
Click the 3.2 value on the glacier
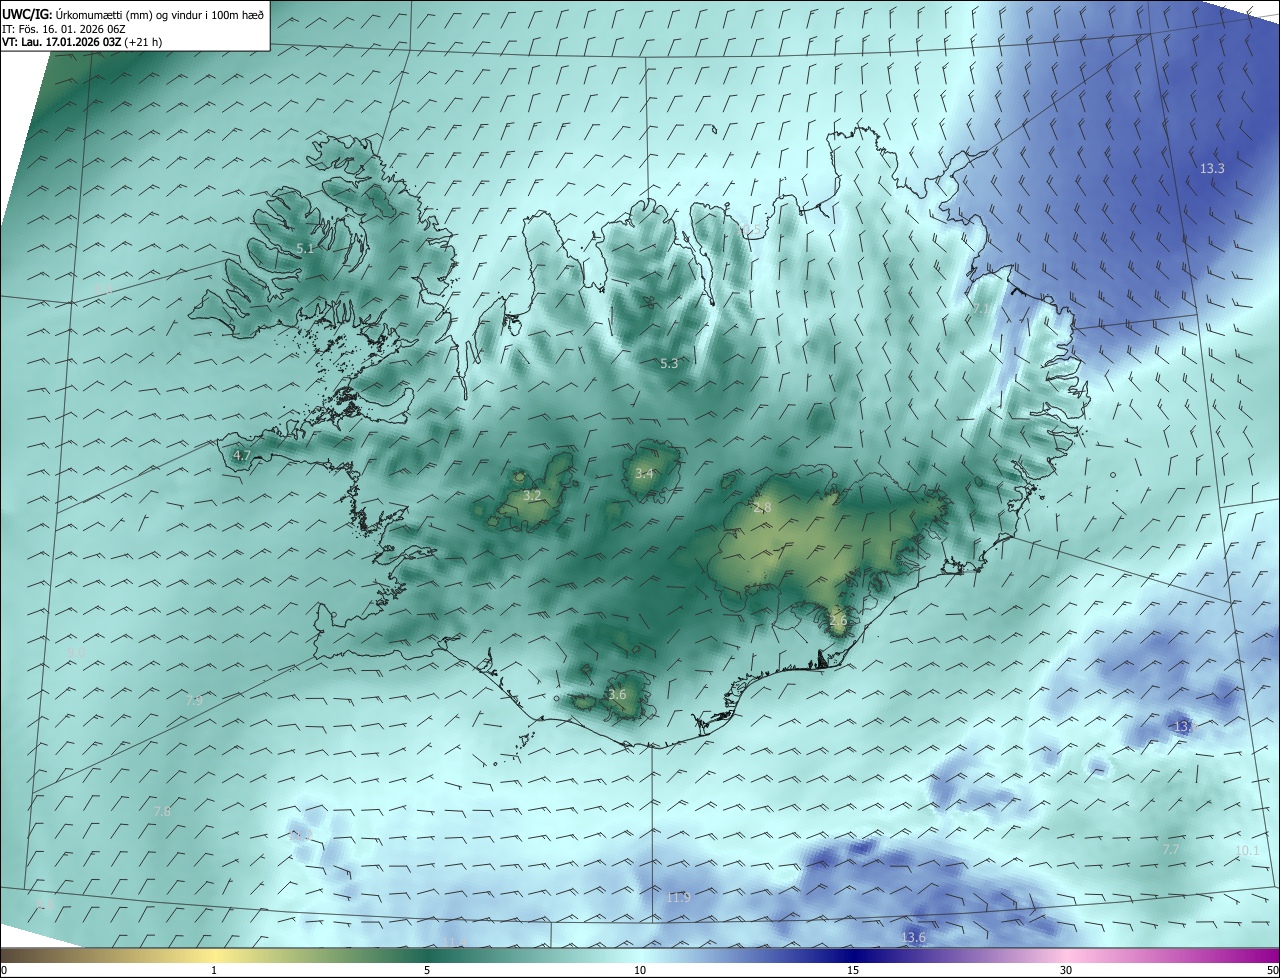click(x=532, y=495)
